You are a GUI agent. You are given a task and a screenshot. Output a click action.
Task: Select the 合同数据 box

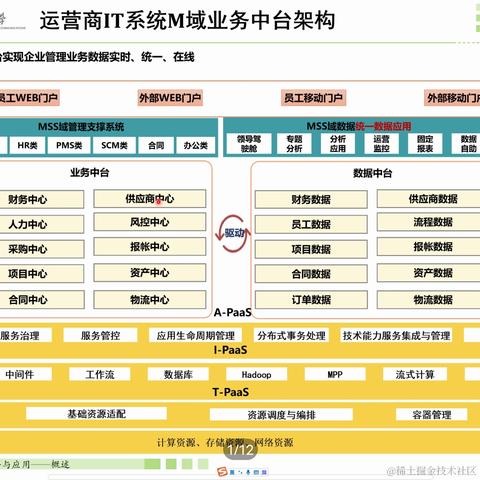point(311,274)
